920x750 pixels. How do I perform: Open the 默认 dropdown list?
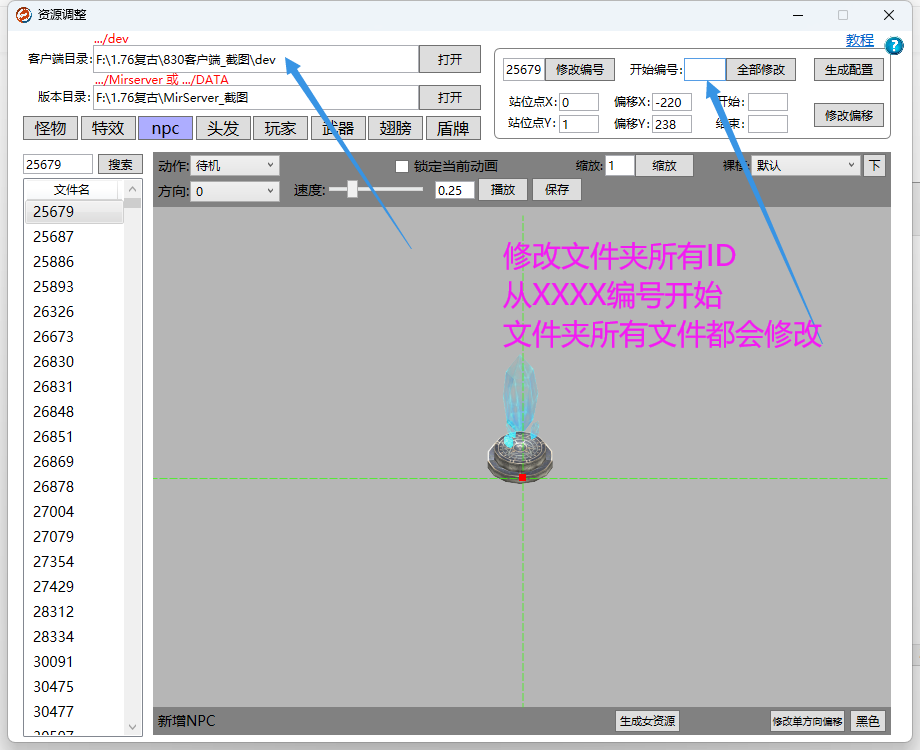(x=806, y=166)
